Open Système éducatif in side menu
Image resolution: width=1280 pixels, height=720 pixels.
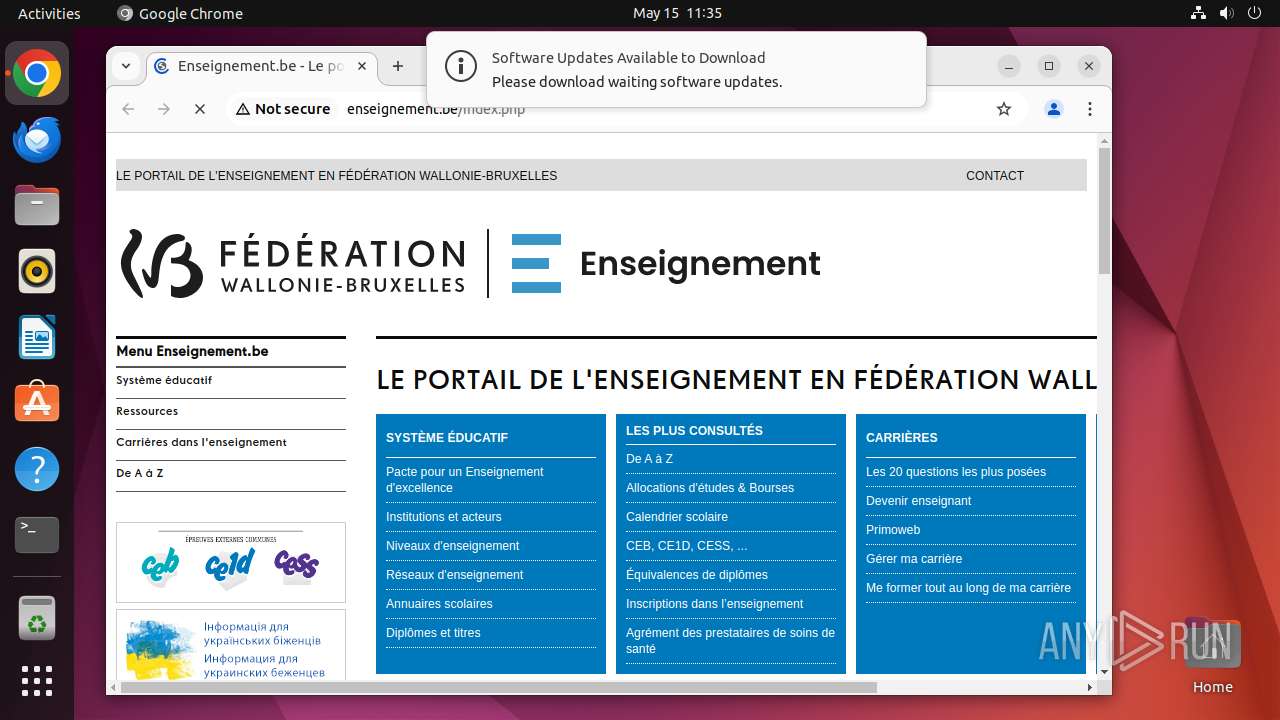click(x=164, y=381)
